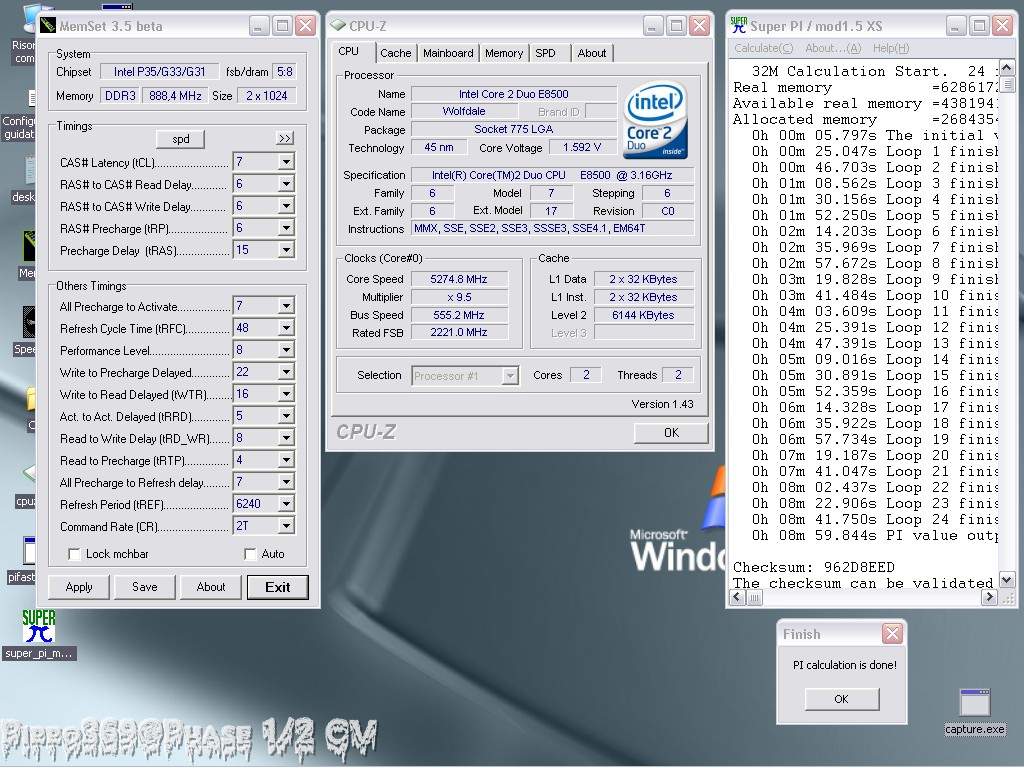This screenshot has width=1024, height=768.
Task: Switch to the Cache tab in CPU-Z
Action: pyautogui.click(x=396, y=53)
